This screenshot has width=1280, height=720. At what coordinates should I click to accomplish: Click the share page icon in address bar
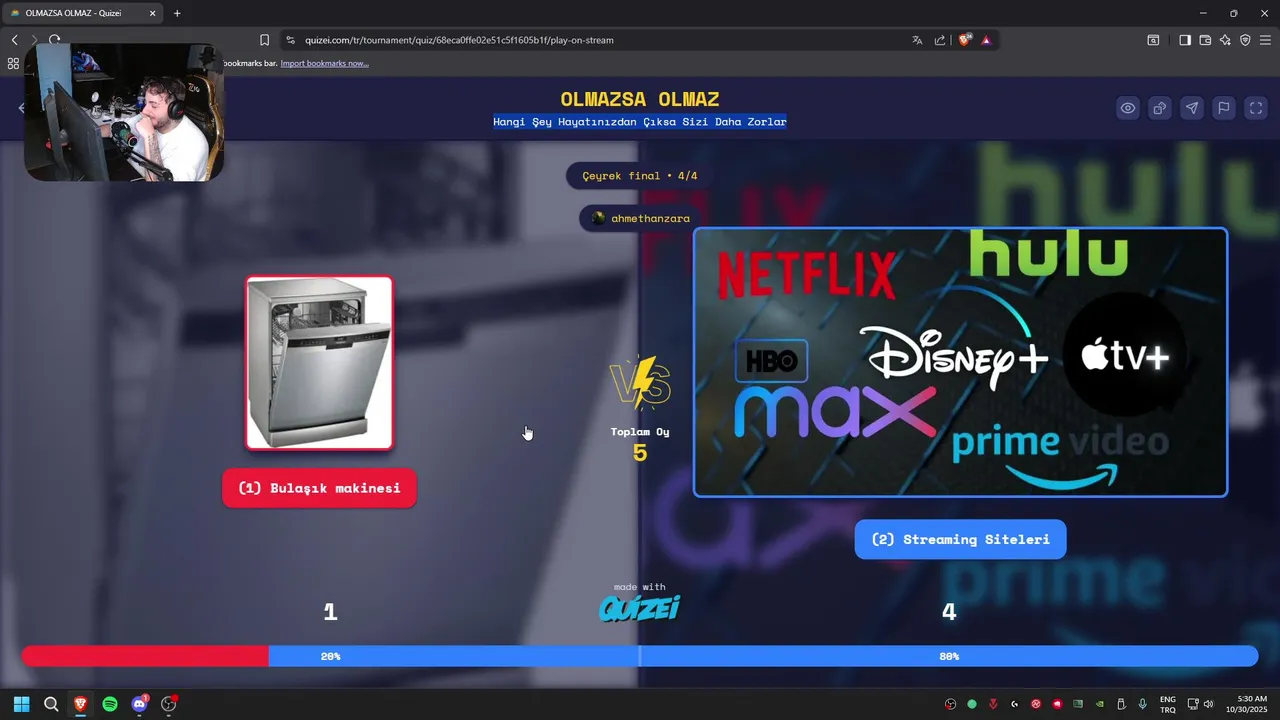click(x=940, y=40)
